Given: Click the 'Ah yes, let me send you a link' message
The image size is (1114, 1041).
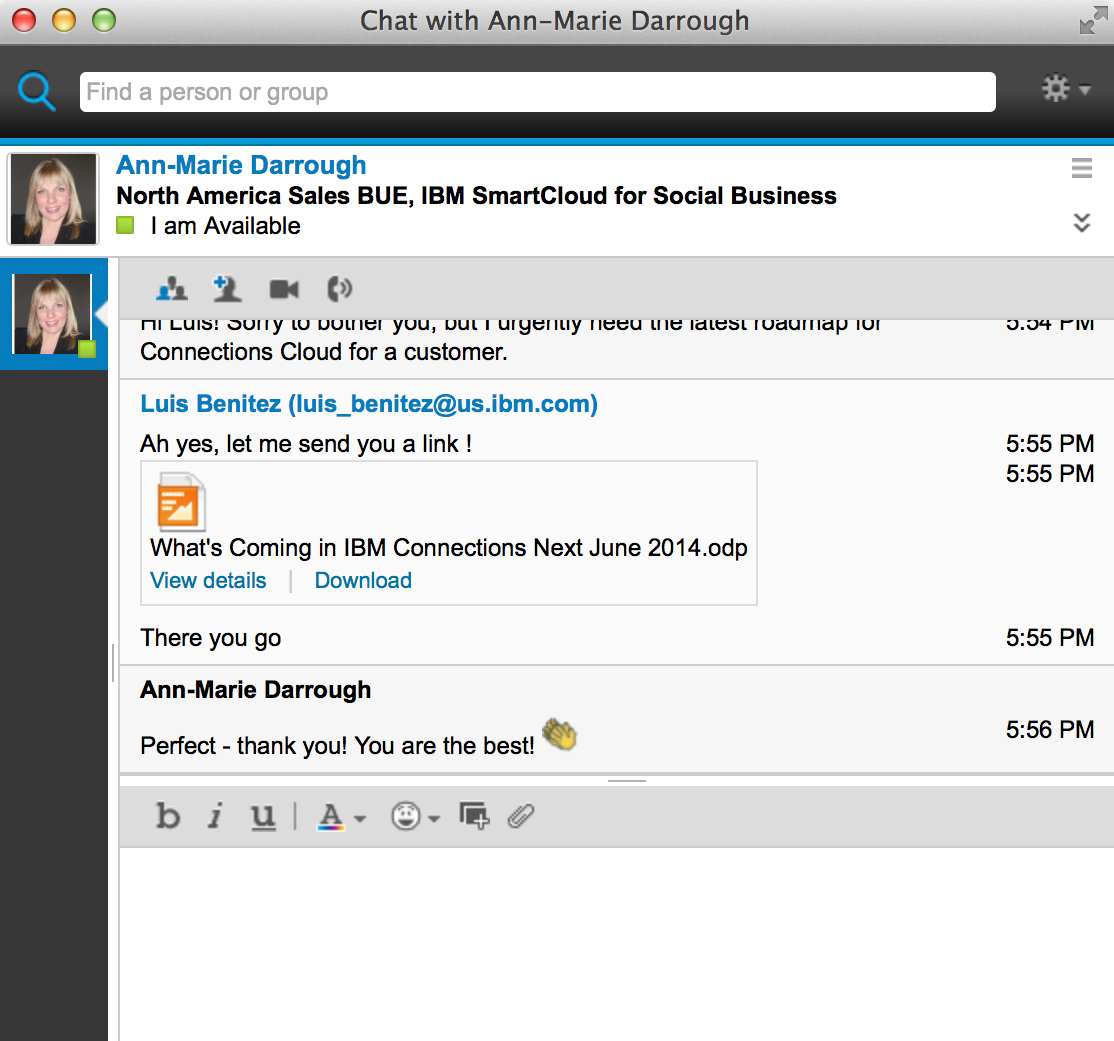Looking at the screenshot, I should click(x=305, y=444).
